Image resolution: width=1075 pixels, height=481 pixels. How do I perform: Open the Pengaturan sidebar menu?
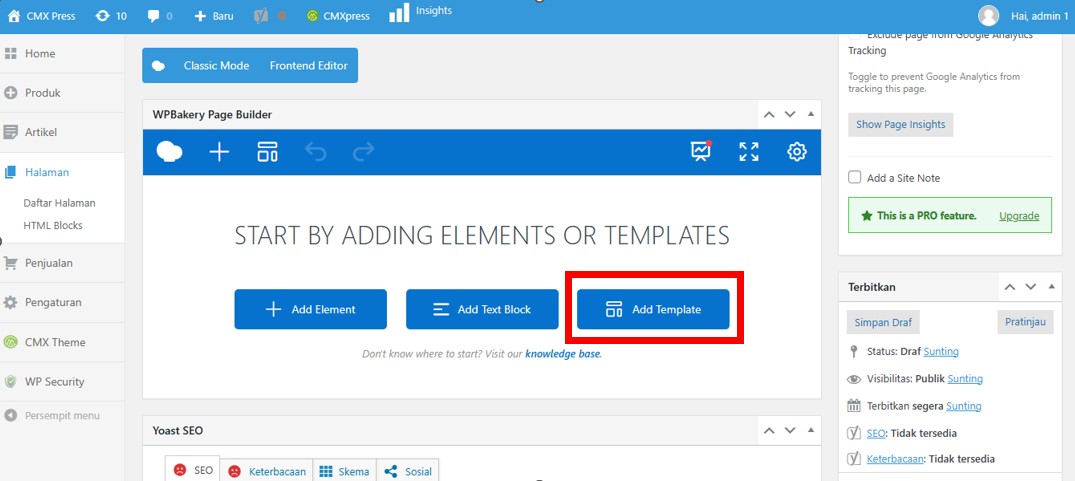[x=53, y=302]
